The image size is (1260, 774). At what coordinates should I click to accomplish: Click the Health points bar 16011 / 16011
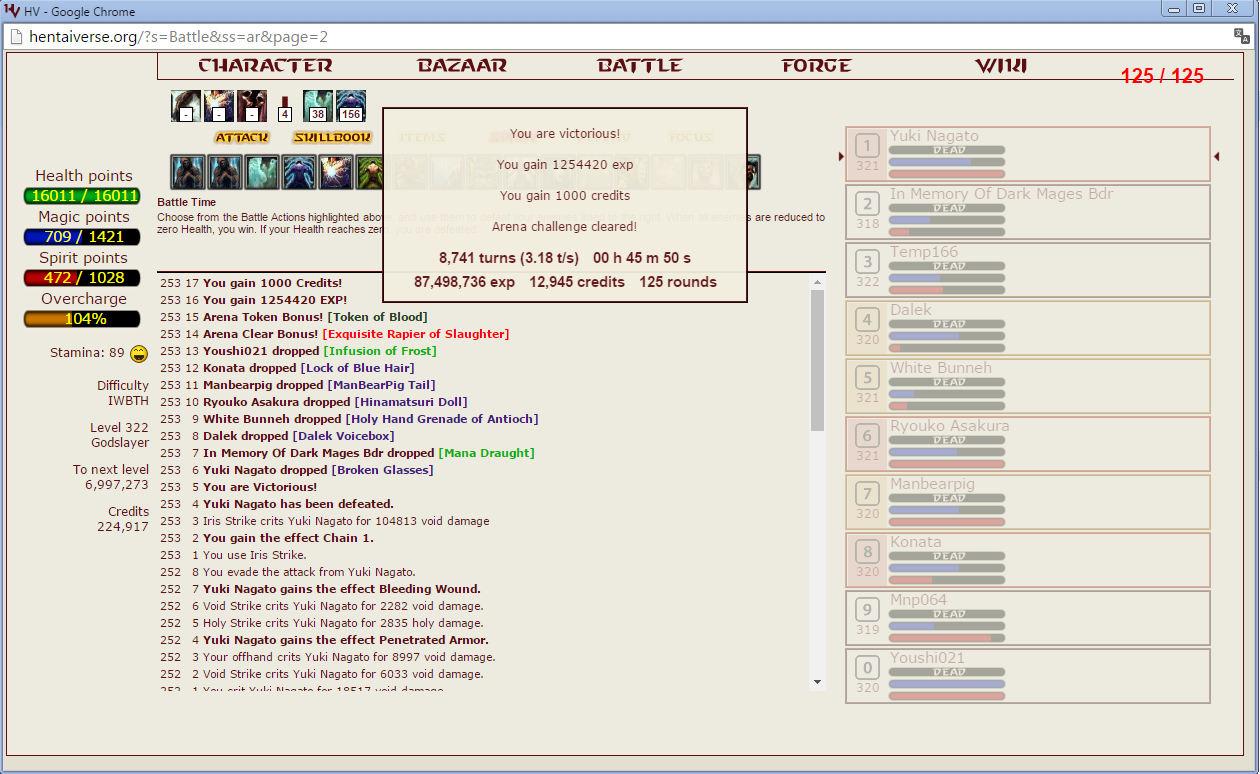82,196
